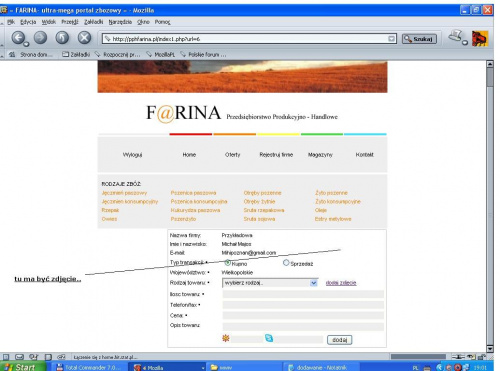Go back with the Back arrow icon

coord(18,37)
